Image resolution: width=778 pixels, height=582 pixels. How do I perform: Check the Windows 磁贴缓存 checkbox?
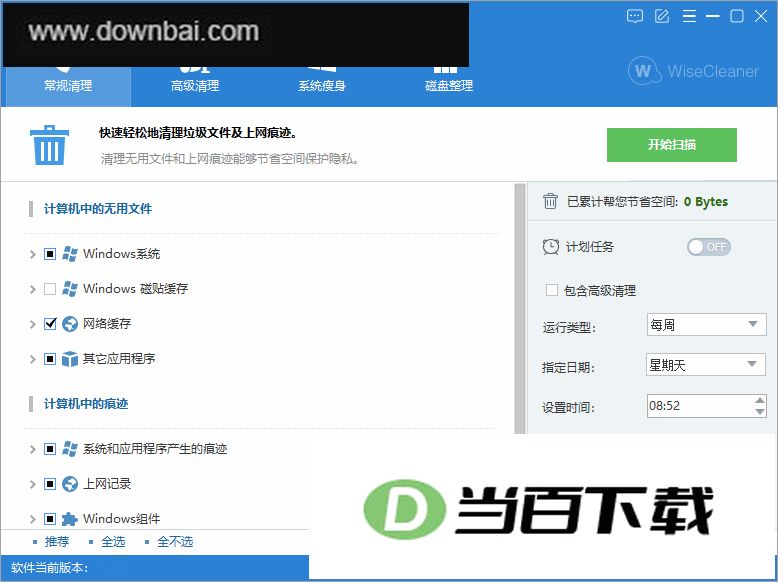click(50, 289)
